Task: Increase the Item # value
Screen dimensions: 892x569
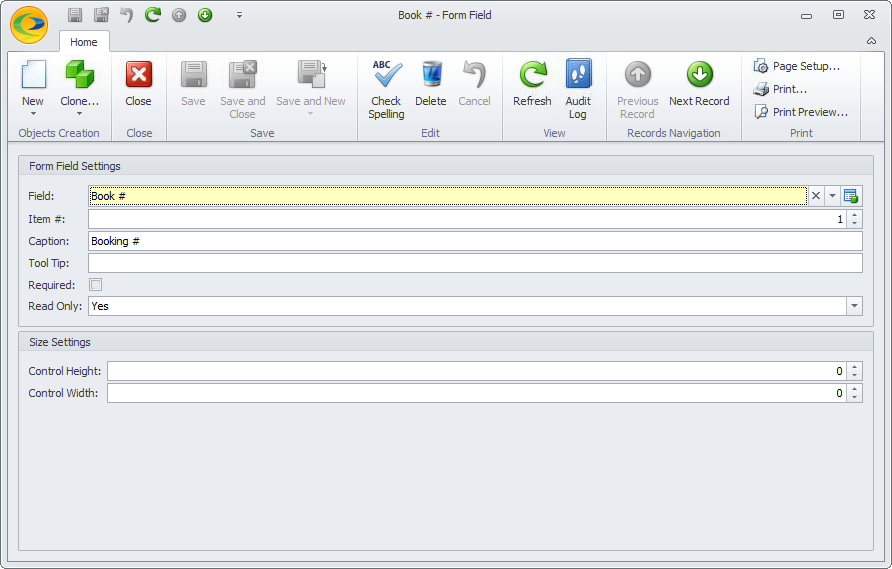Action: pyautogui.click(x=854, y=215)
